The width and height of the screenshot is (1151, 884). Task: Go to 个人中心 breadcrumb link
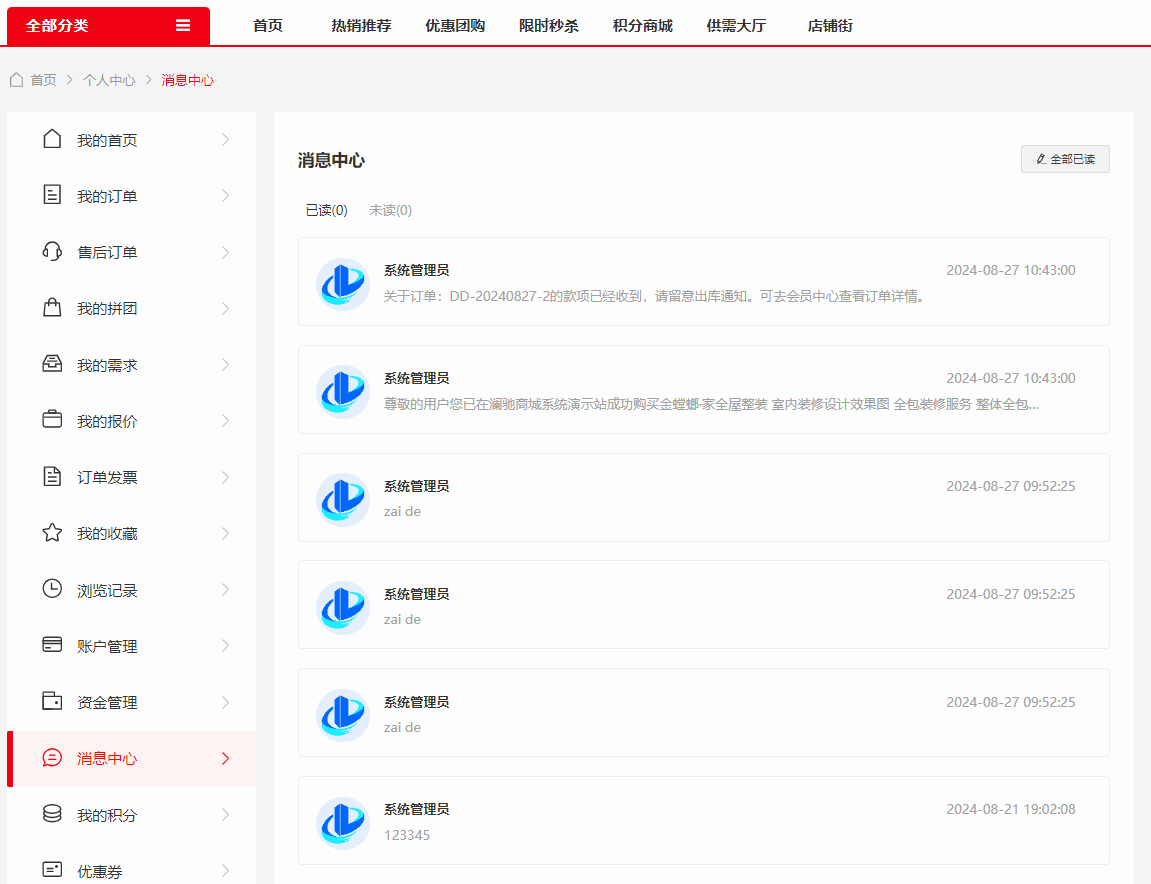coord(109,80)
